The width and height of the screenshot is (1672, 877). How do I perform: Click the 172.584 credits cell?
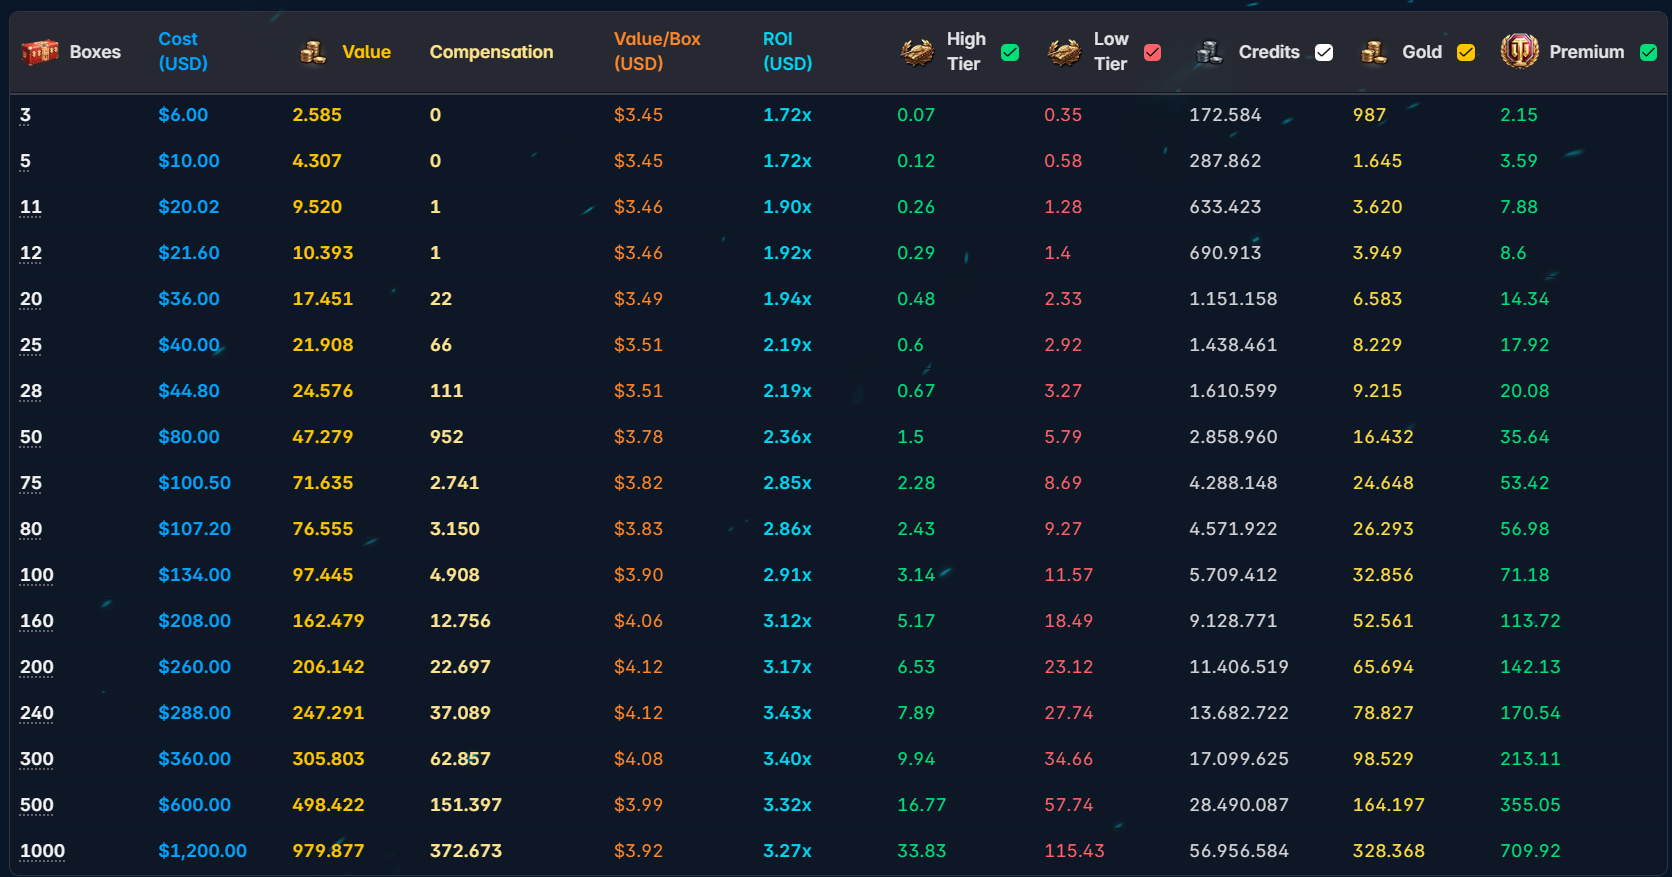[x=1225, y=115]
